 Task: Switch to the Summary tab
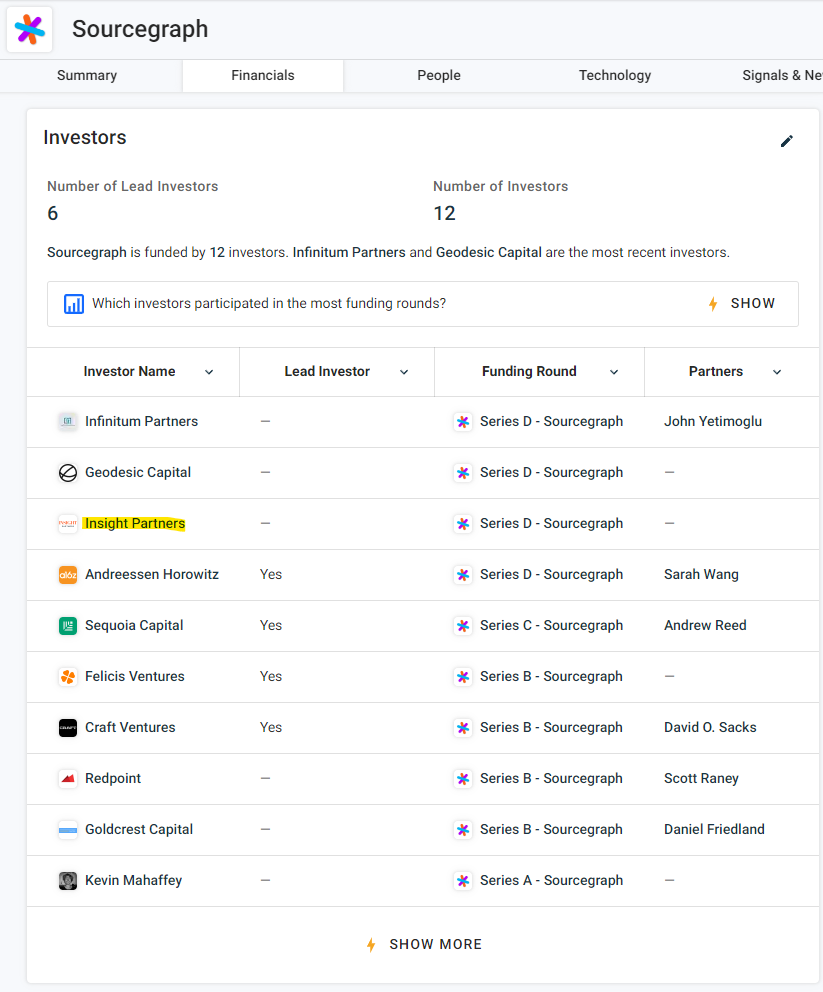(x=87, y=75)
